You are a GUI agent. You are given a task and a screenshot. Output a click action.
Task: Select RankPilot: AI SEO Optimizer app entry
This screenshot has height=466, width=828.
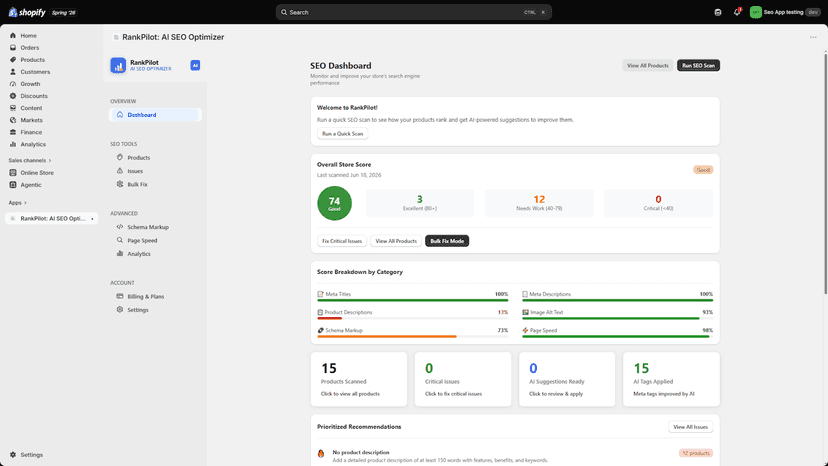(52, 218)
